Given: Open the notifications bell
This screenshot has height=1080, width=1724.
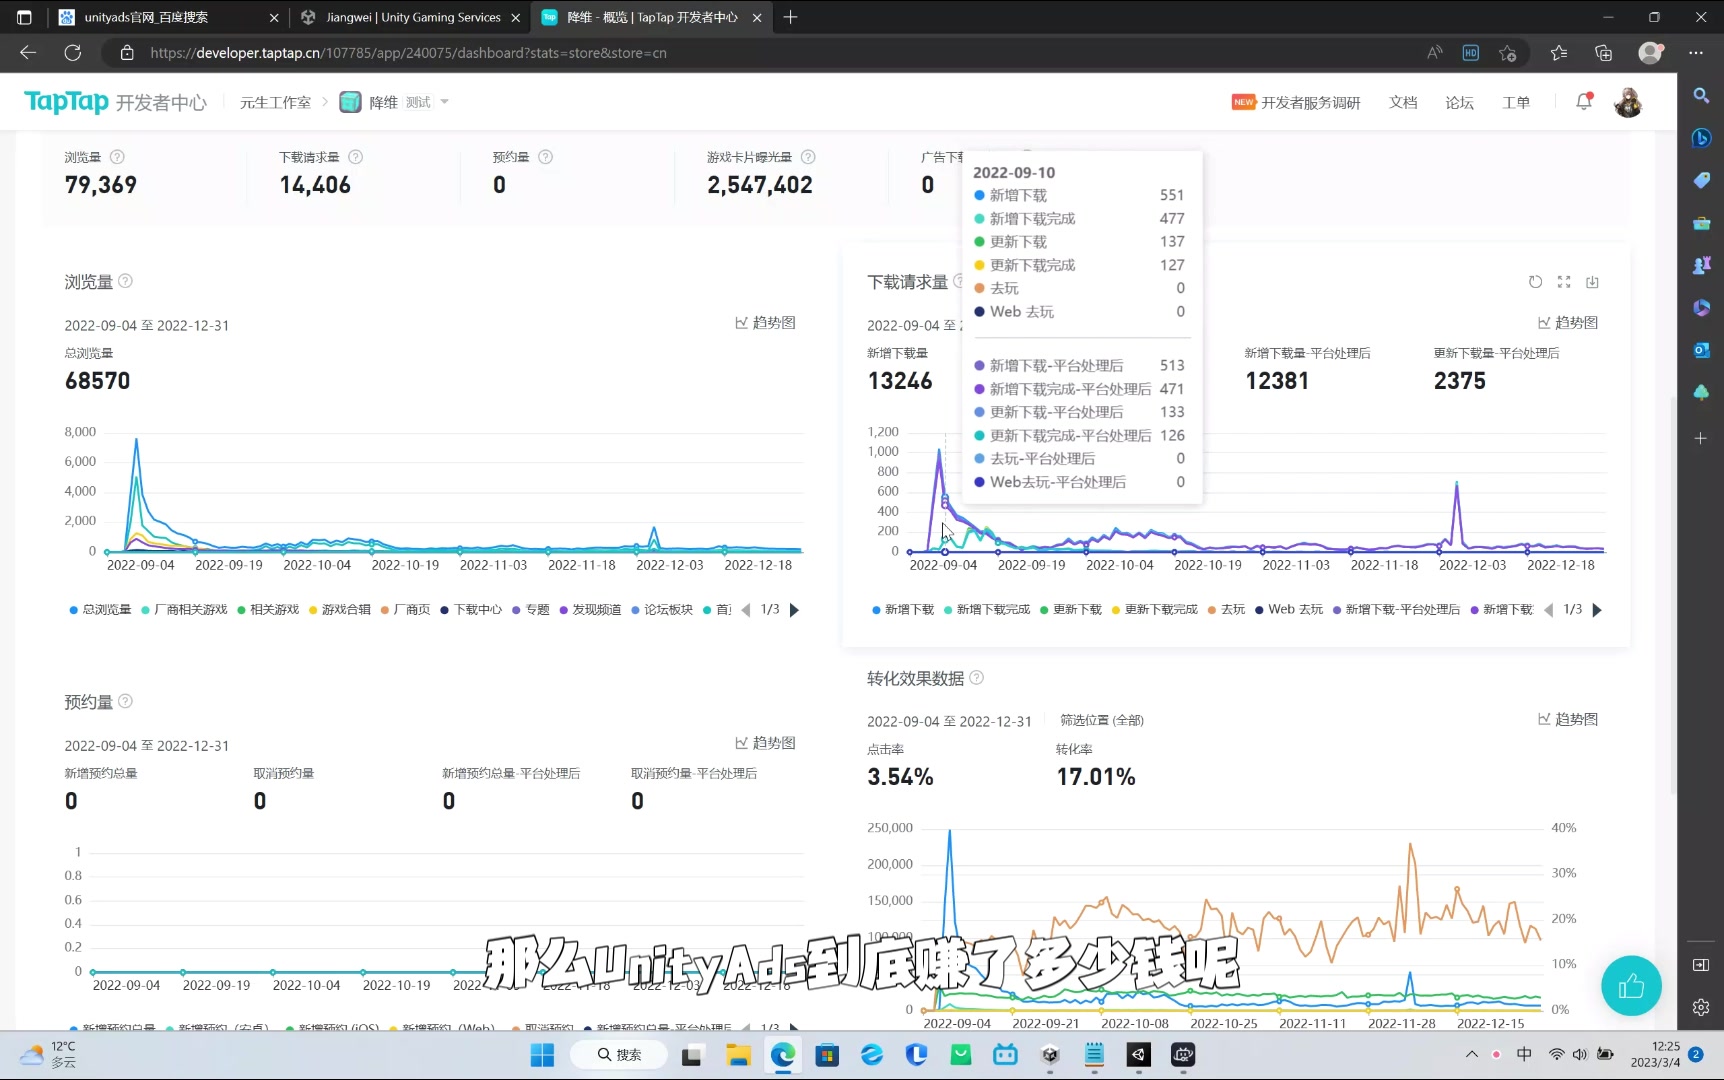Looking at the screenshot, I should [1584, 102].
